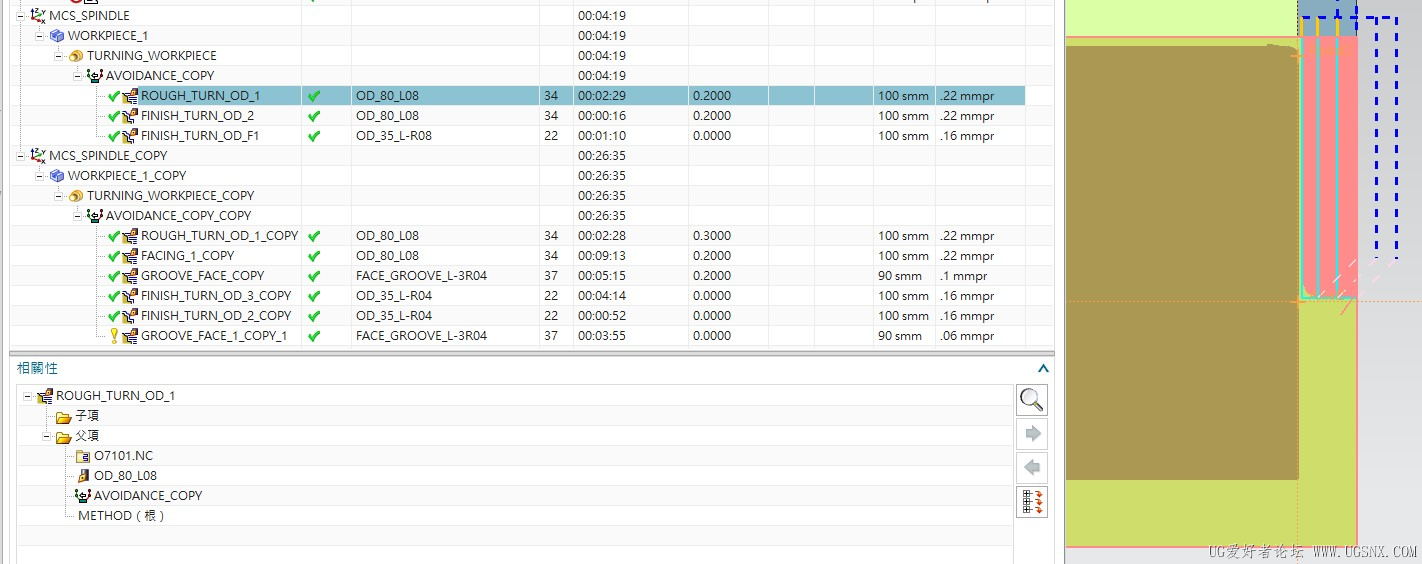Click the 90 smm speed in the GROOVE_FACE_COPY row

coord(900,275)
